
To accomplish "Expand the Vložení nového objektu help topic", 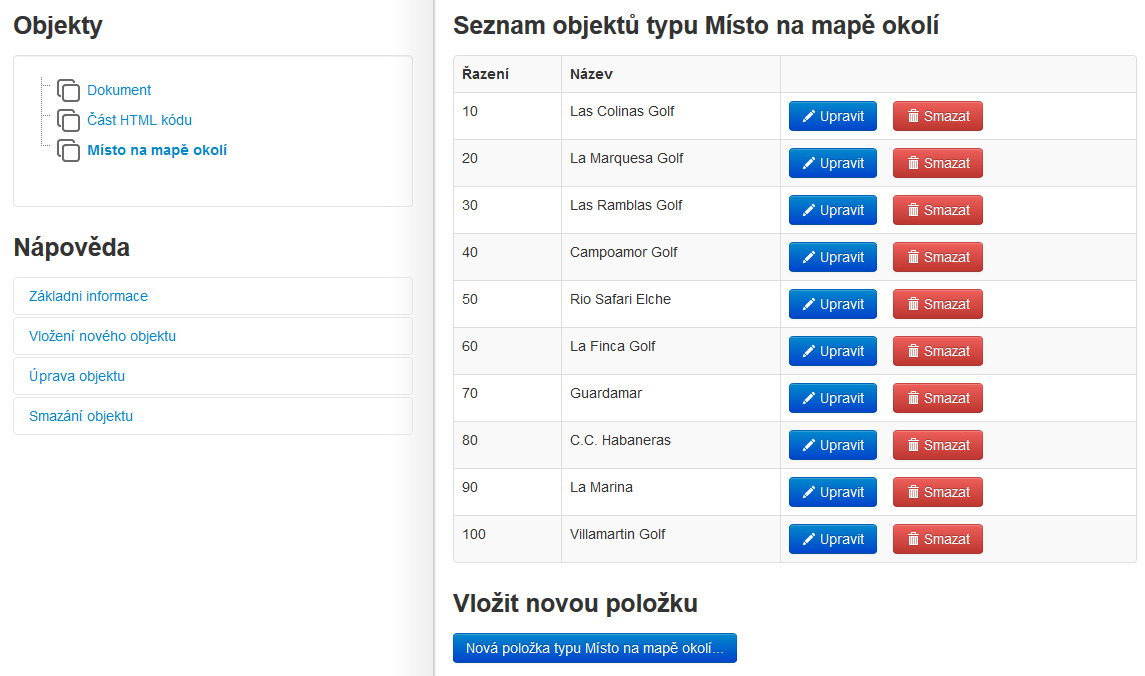I will coord(102,336).
